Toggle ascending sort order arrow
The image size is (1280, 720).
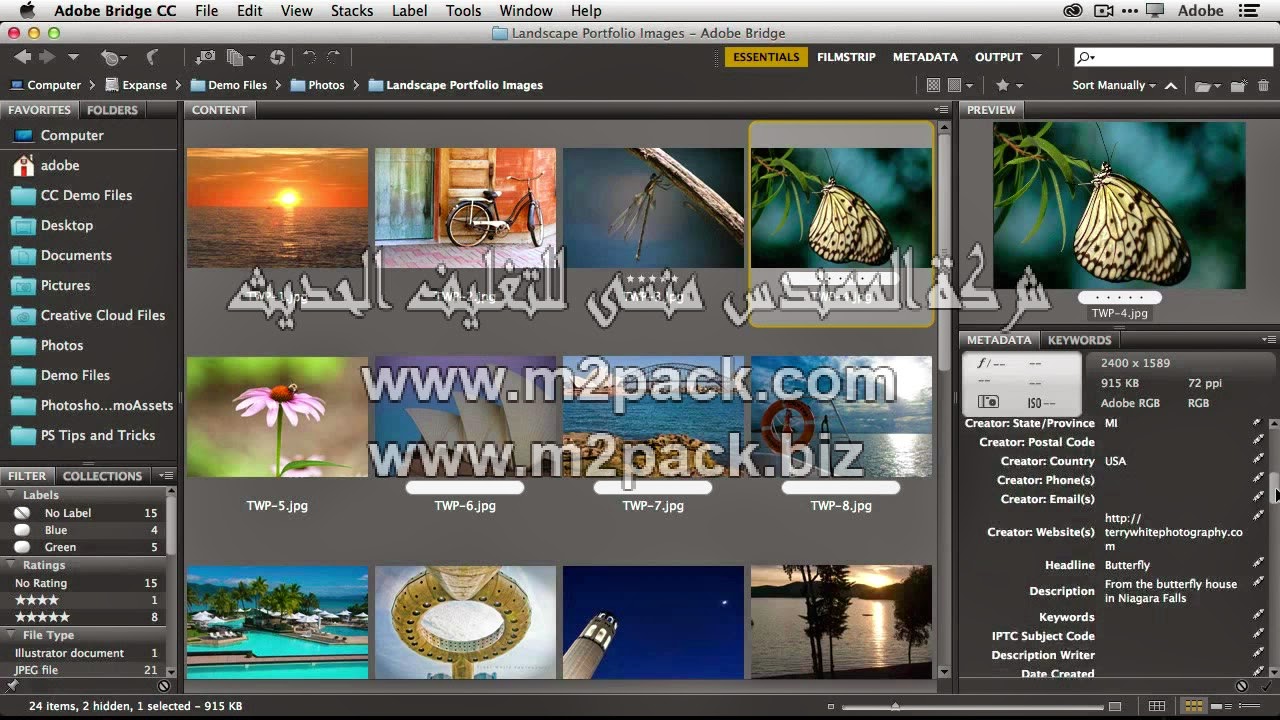point(1171,86)
